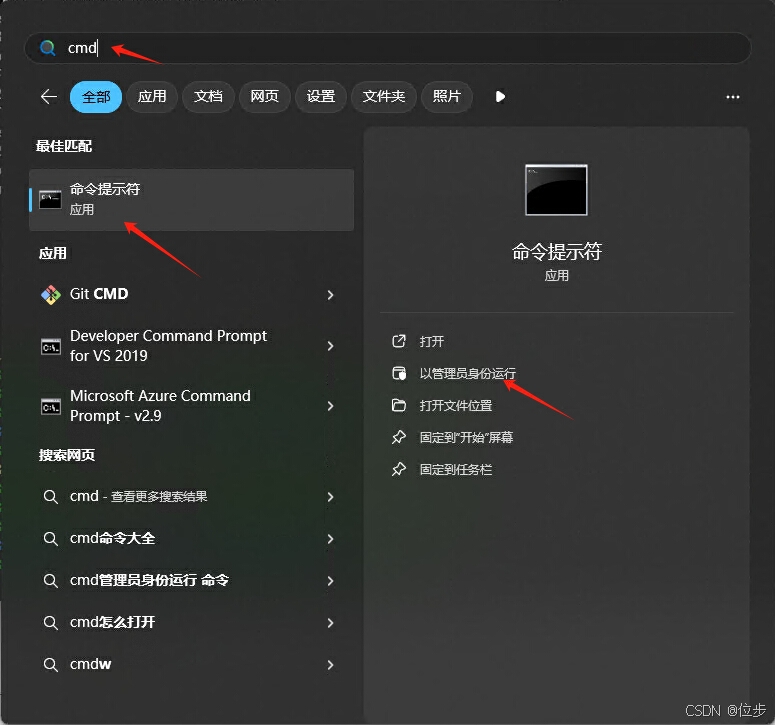Image resolution: width=775 pixels, height=725 pixels.
Task: Choose 固定到"开始"屏幕
Action: (466, 437)
